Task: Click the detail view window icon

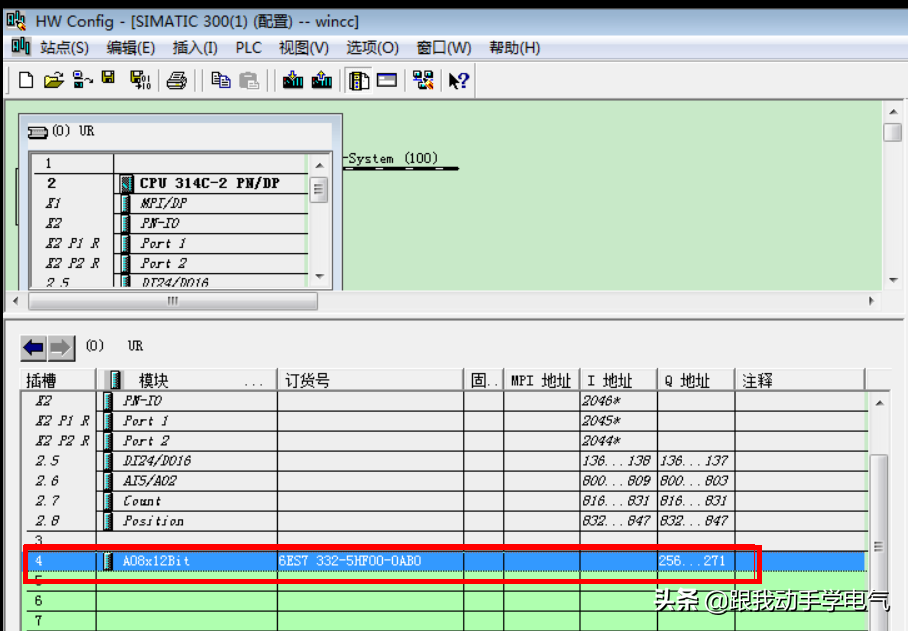Action: pos(387,80)
